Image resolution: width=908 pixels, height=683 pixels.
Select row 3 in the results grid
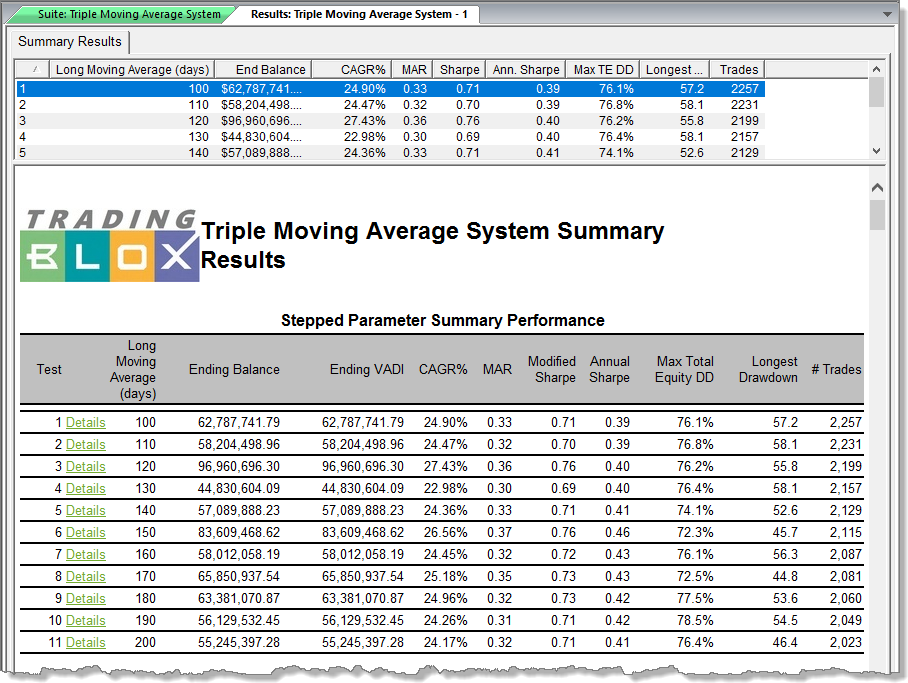390,121
